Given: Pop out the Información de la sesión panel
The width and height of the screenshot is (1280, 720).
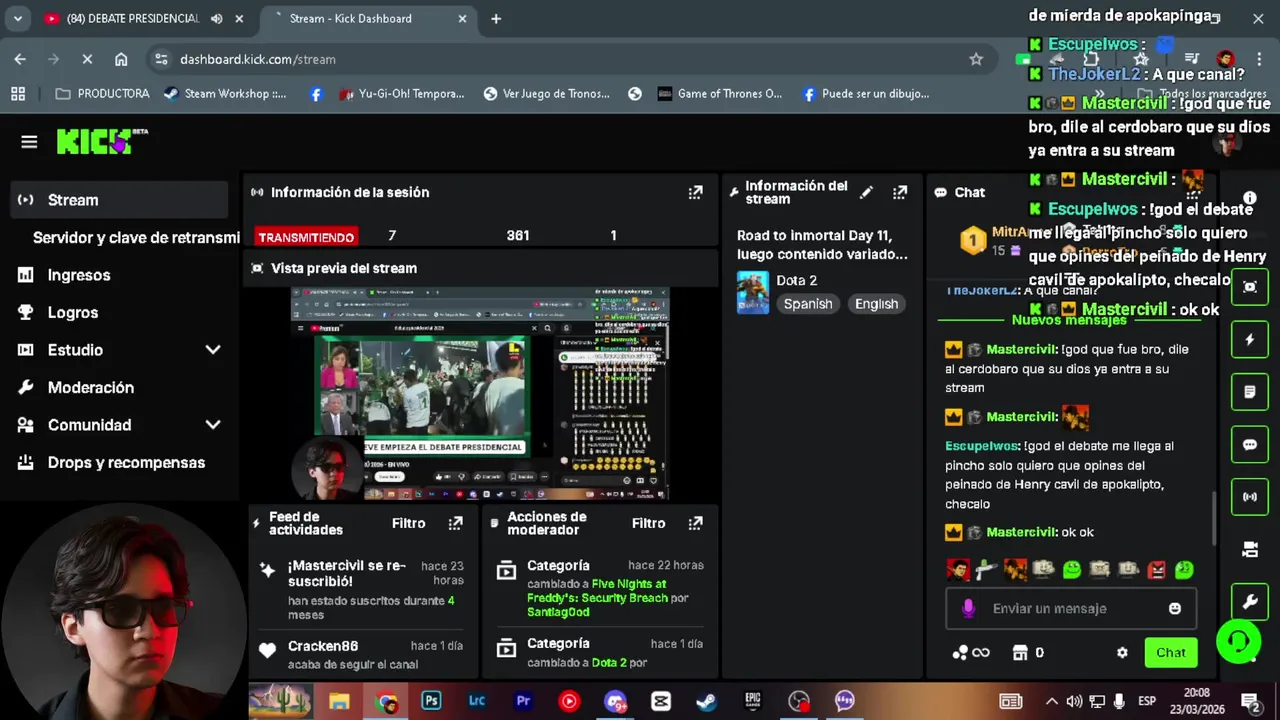Looking at the screenshot, I should click(x=695, y=192).
